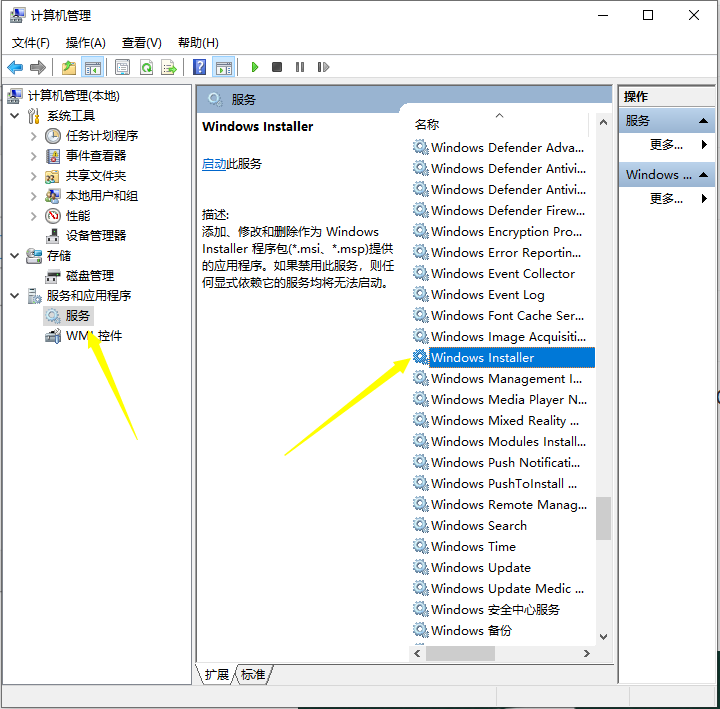Click the scroll left arrow of services list

(417, 653)
